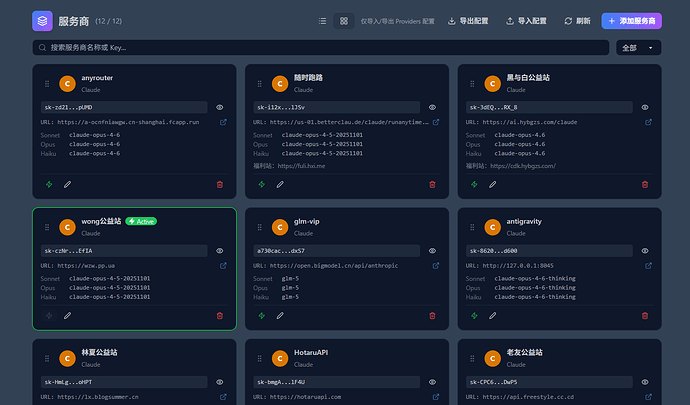Switch to list view layout
690x405 pixels.
[x=323, y=21]
